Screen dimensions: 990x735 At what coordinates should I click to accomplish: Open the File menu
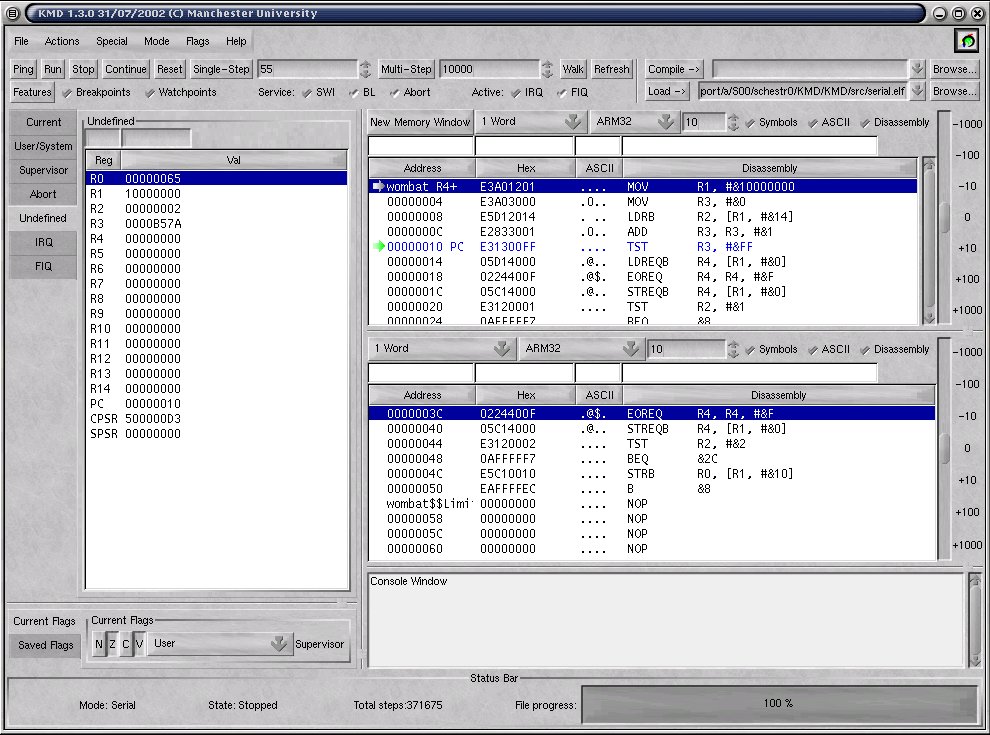[21, 41]
